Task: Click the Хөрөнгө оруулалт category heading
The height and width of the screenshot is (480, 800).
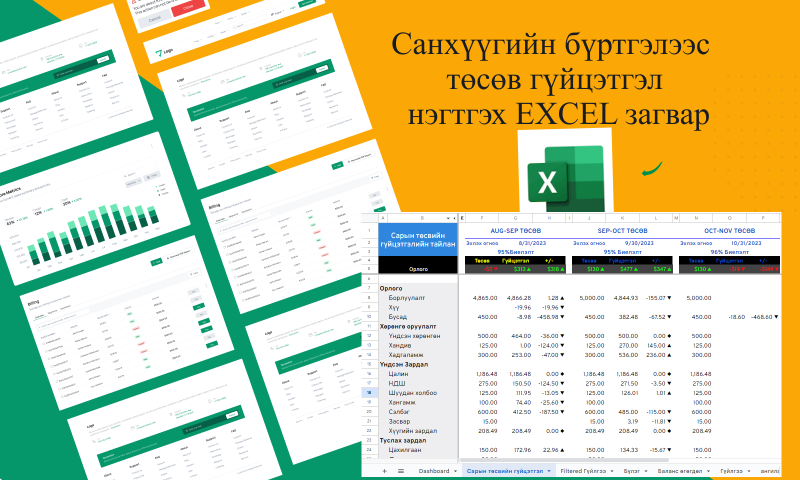Action: [408, 326]
